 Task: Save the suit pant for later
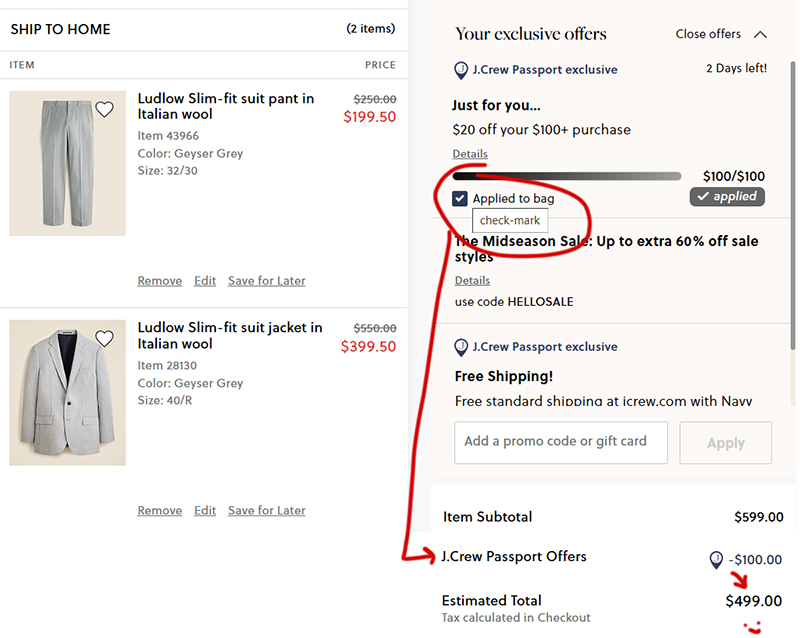click(266, 281)
